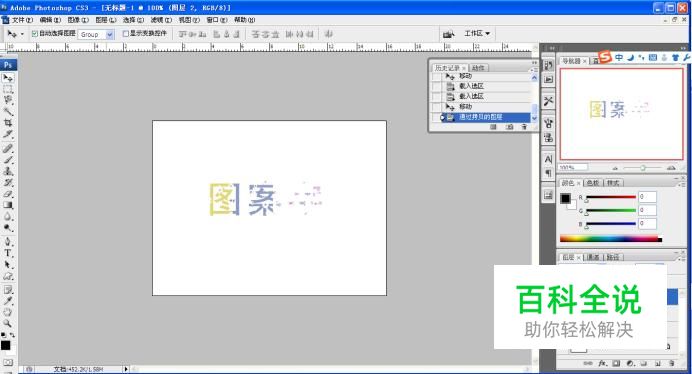
Task: Select the Crop tool
Action: pyautogui.click(x=8, y=123)
